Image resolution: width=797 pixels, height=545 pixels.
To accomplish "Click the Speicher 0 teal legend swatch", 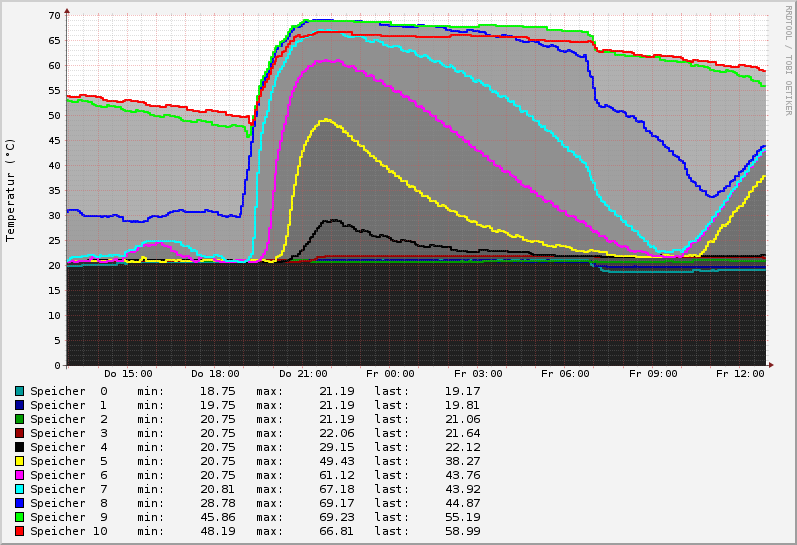I will (x=19, y=391).
